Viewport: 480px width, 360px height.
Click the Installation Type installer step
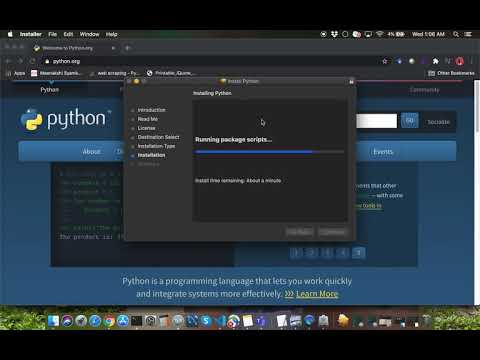point(156,146)
